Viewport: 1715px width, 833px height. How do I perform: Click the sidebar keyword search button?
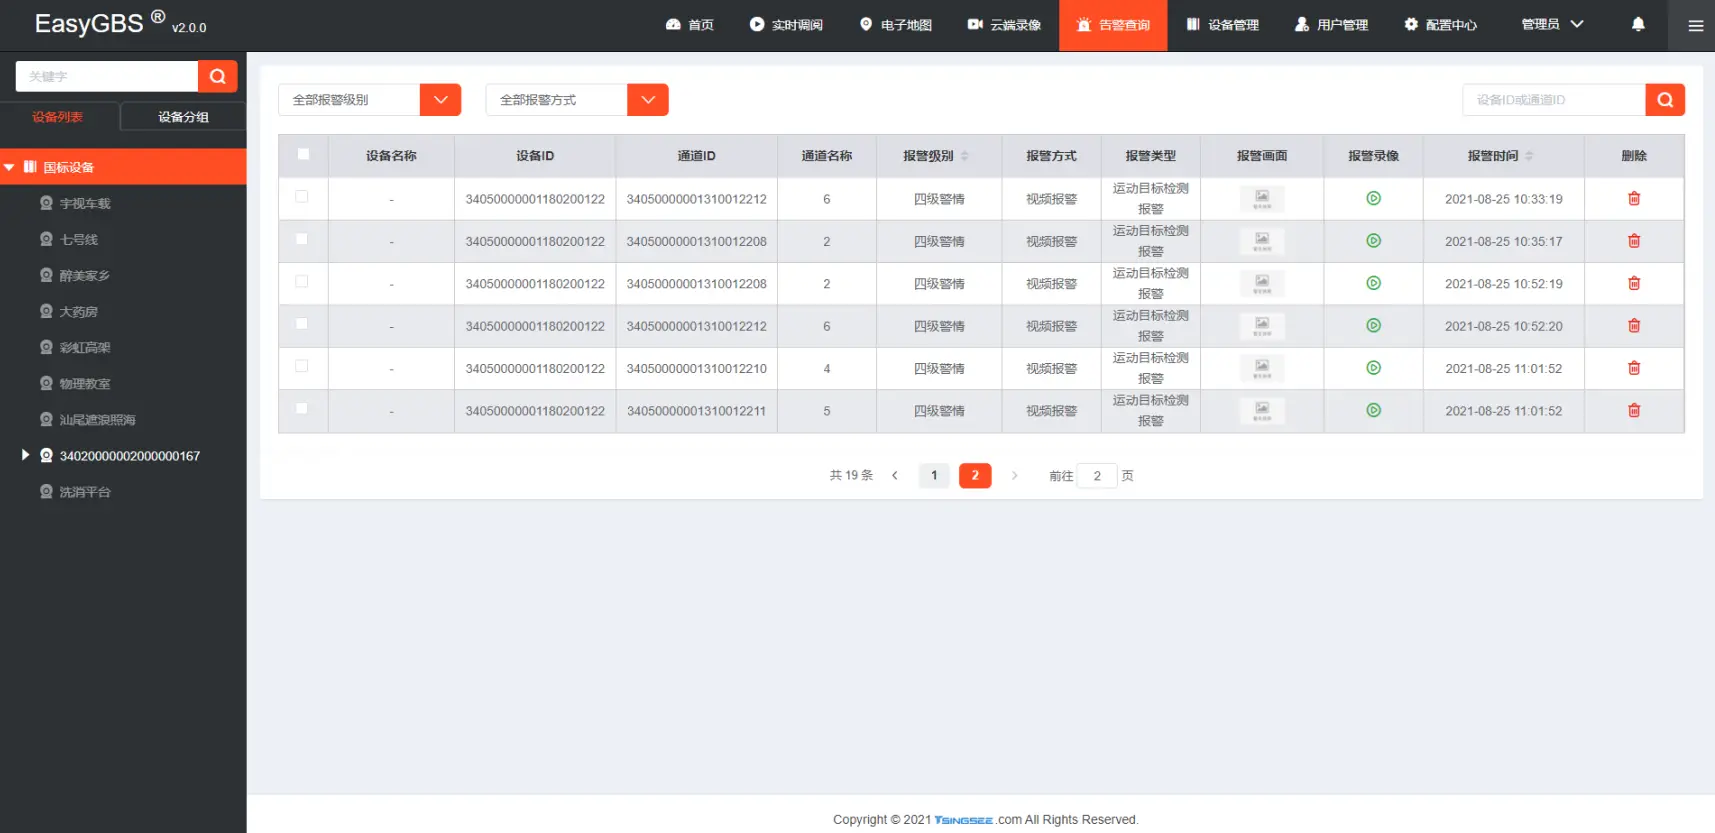217,76
